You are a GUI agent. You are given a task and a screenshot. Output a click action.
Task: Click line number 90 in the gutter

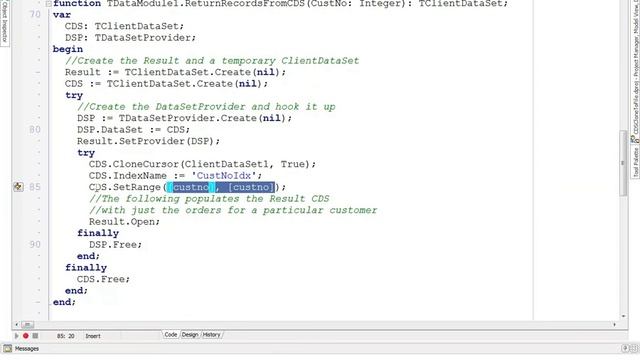point(35,244)
